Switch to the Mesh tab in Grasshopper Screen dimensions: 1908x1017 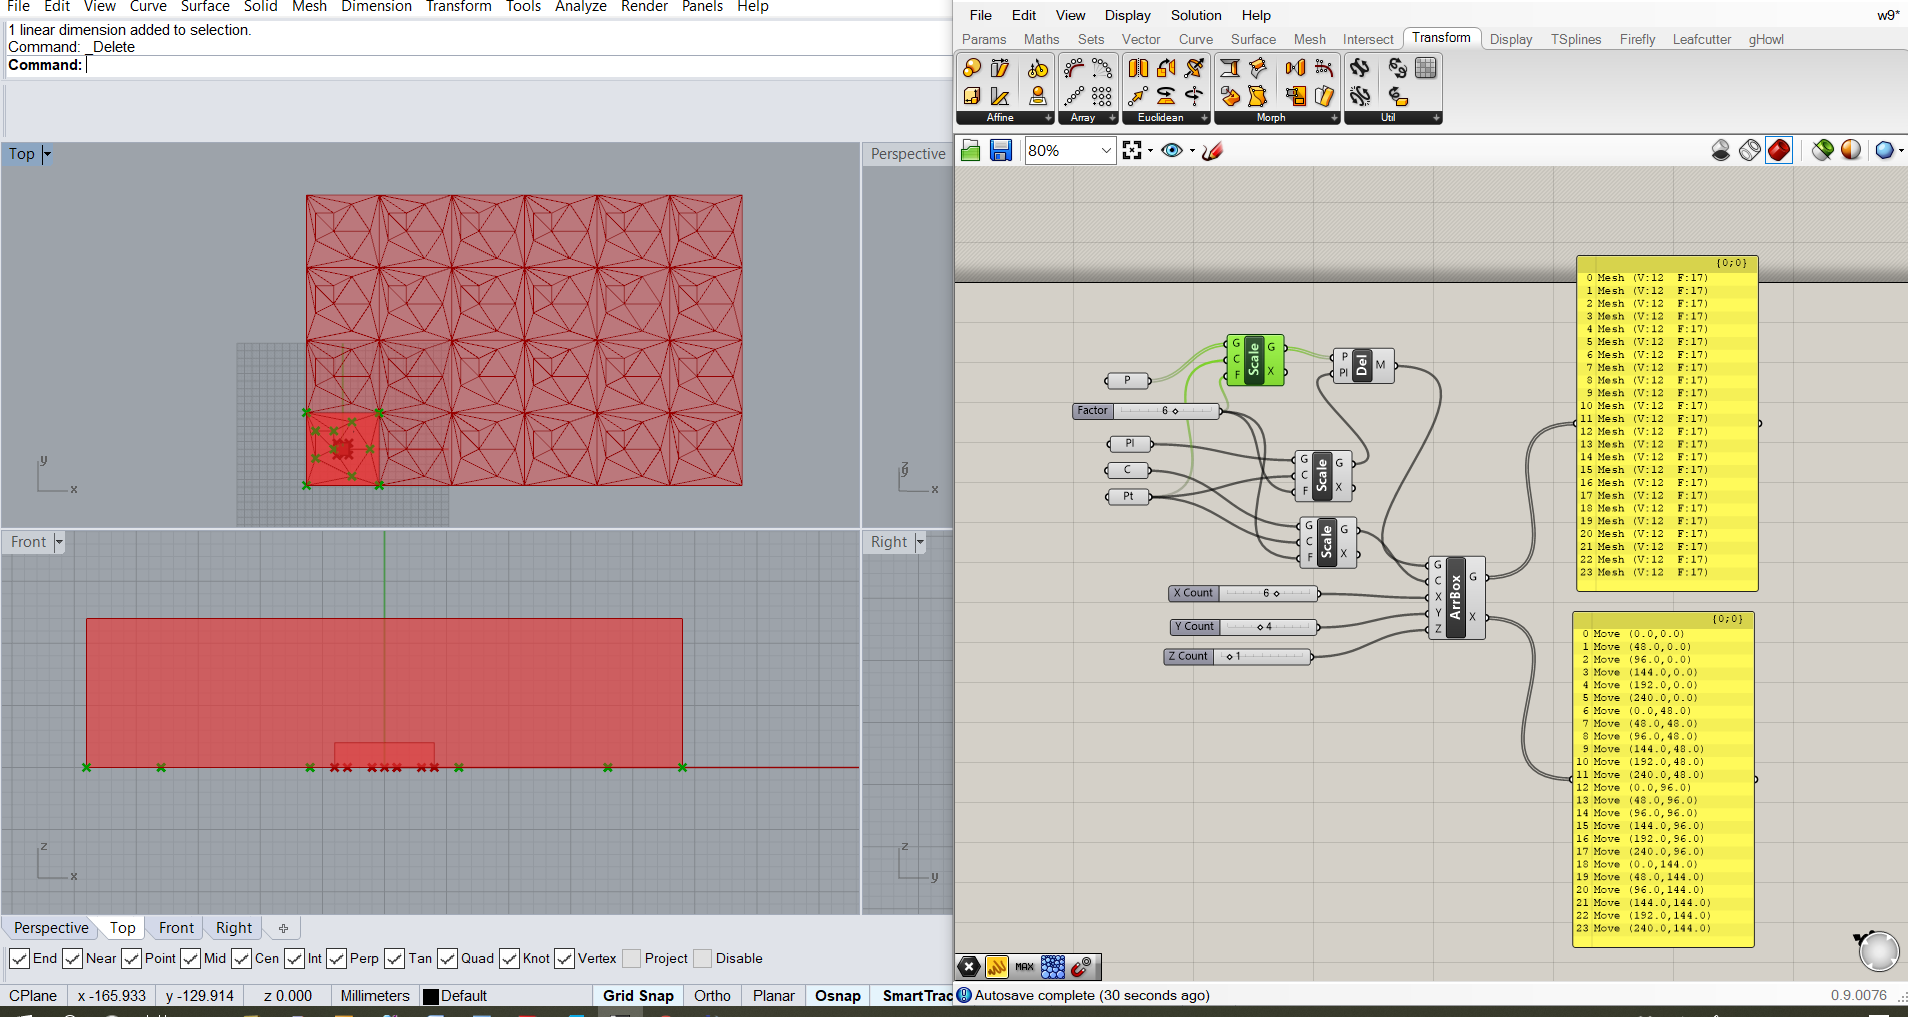click(x=1309, y=40)
